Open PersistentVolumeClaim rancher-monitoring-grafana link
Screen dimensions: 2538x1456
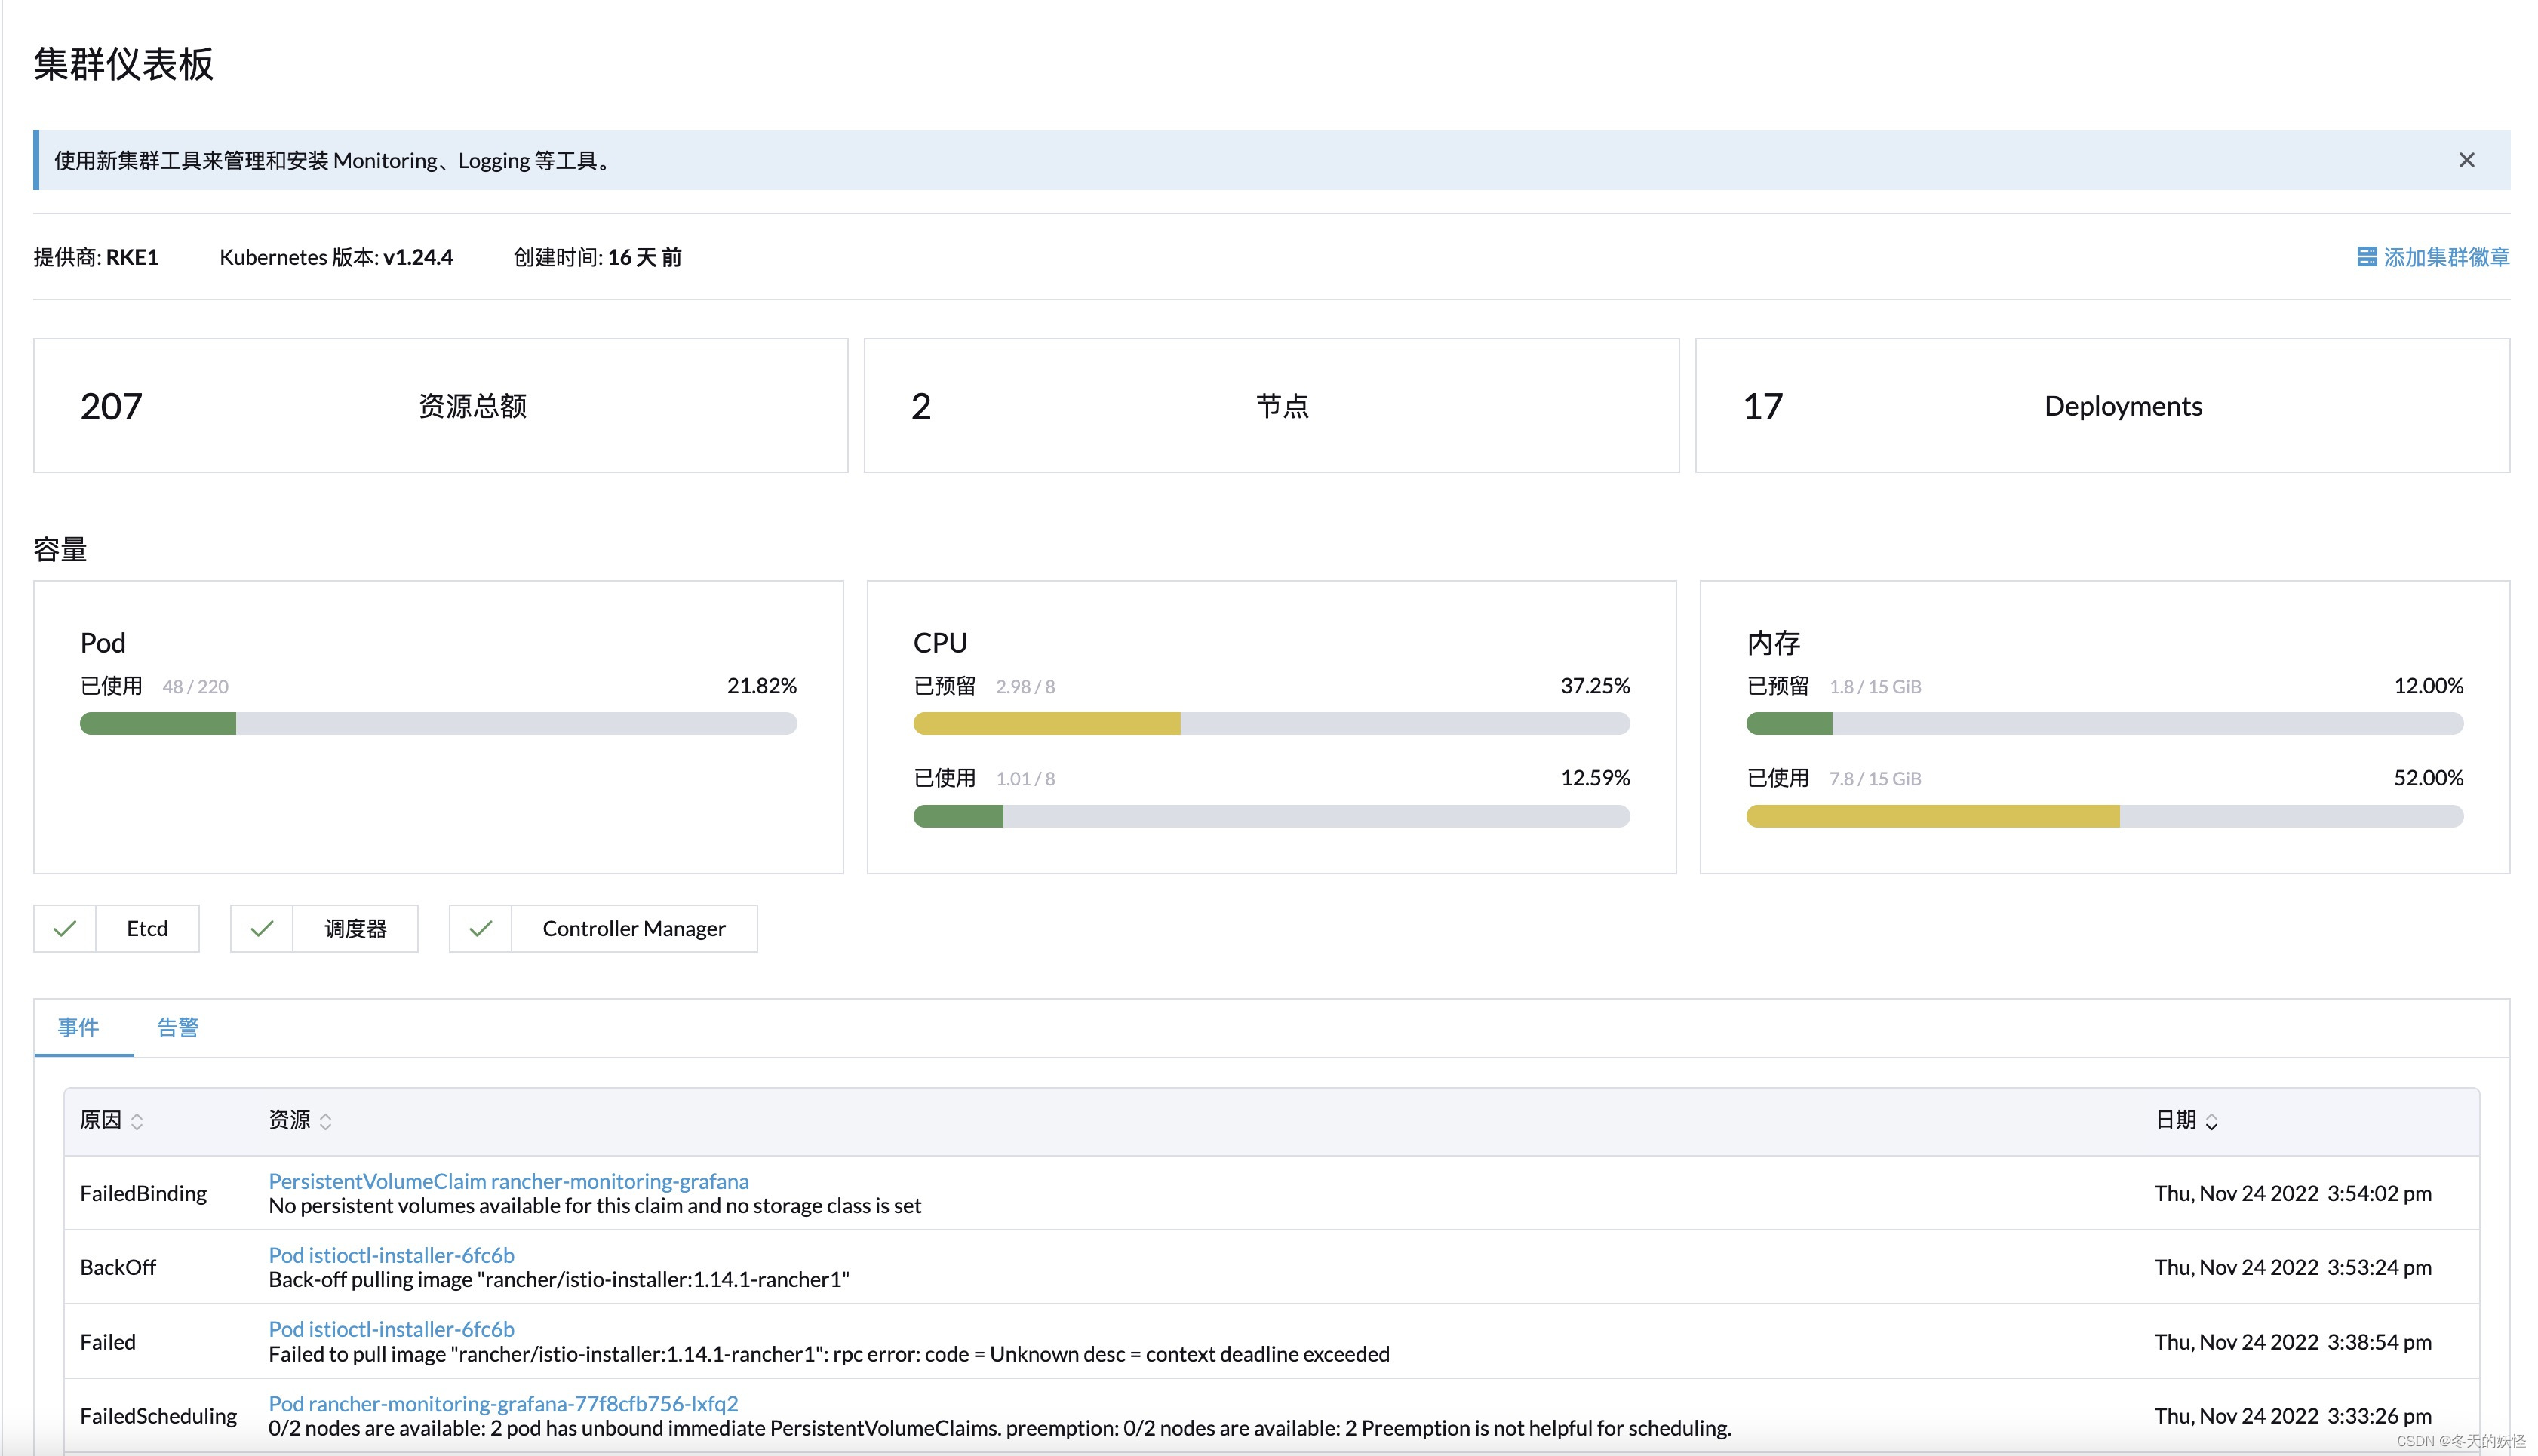(x=507, y=1181)
